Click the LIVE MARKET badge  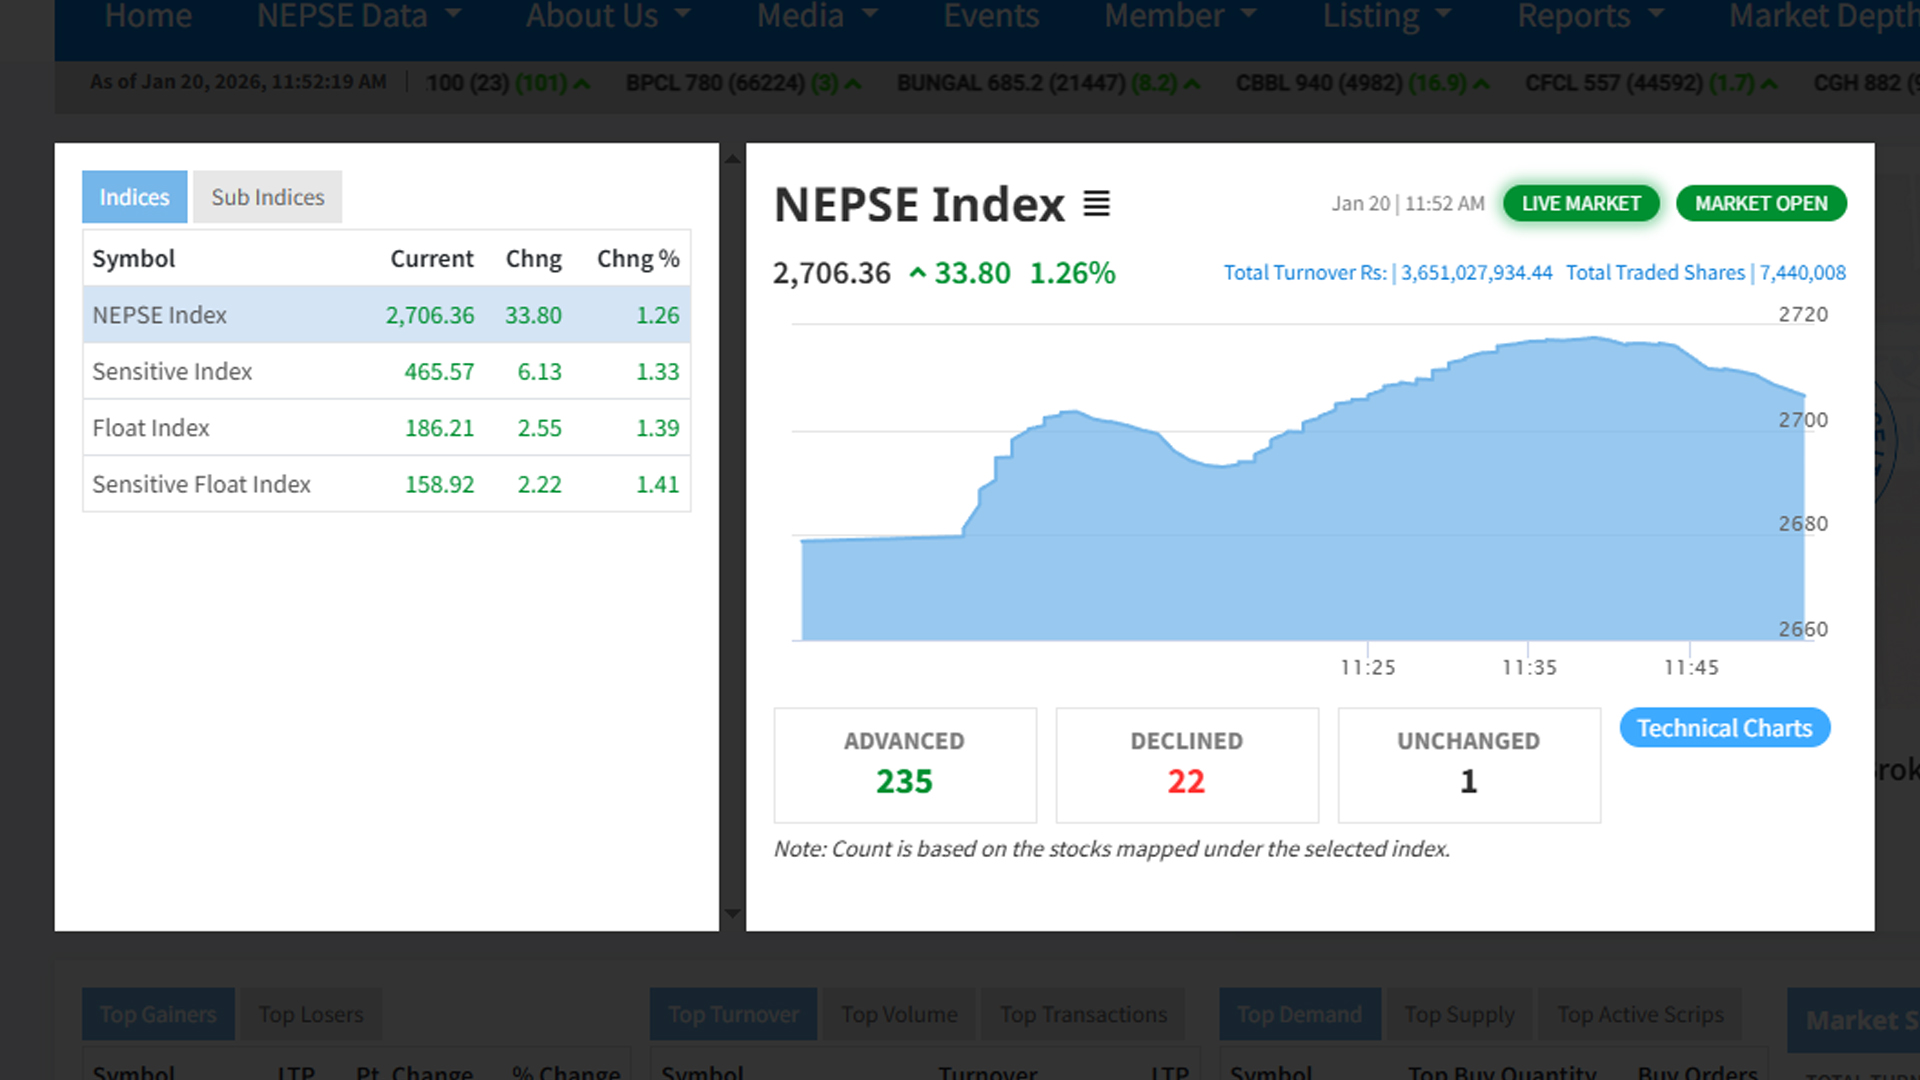click(x=1580, y=203)
